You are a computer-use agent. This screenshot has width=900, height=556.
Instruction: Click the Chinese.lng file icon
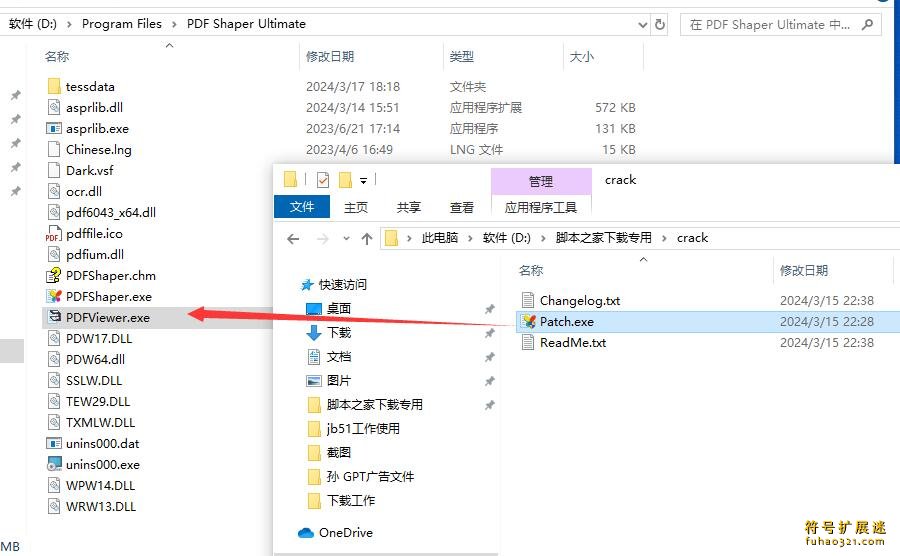54,149
